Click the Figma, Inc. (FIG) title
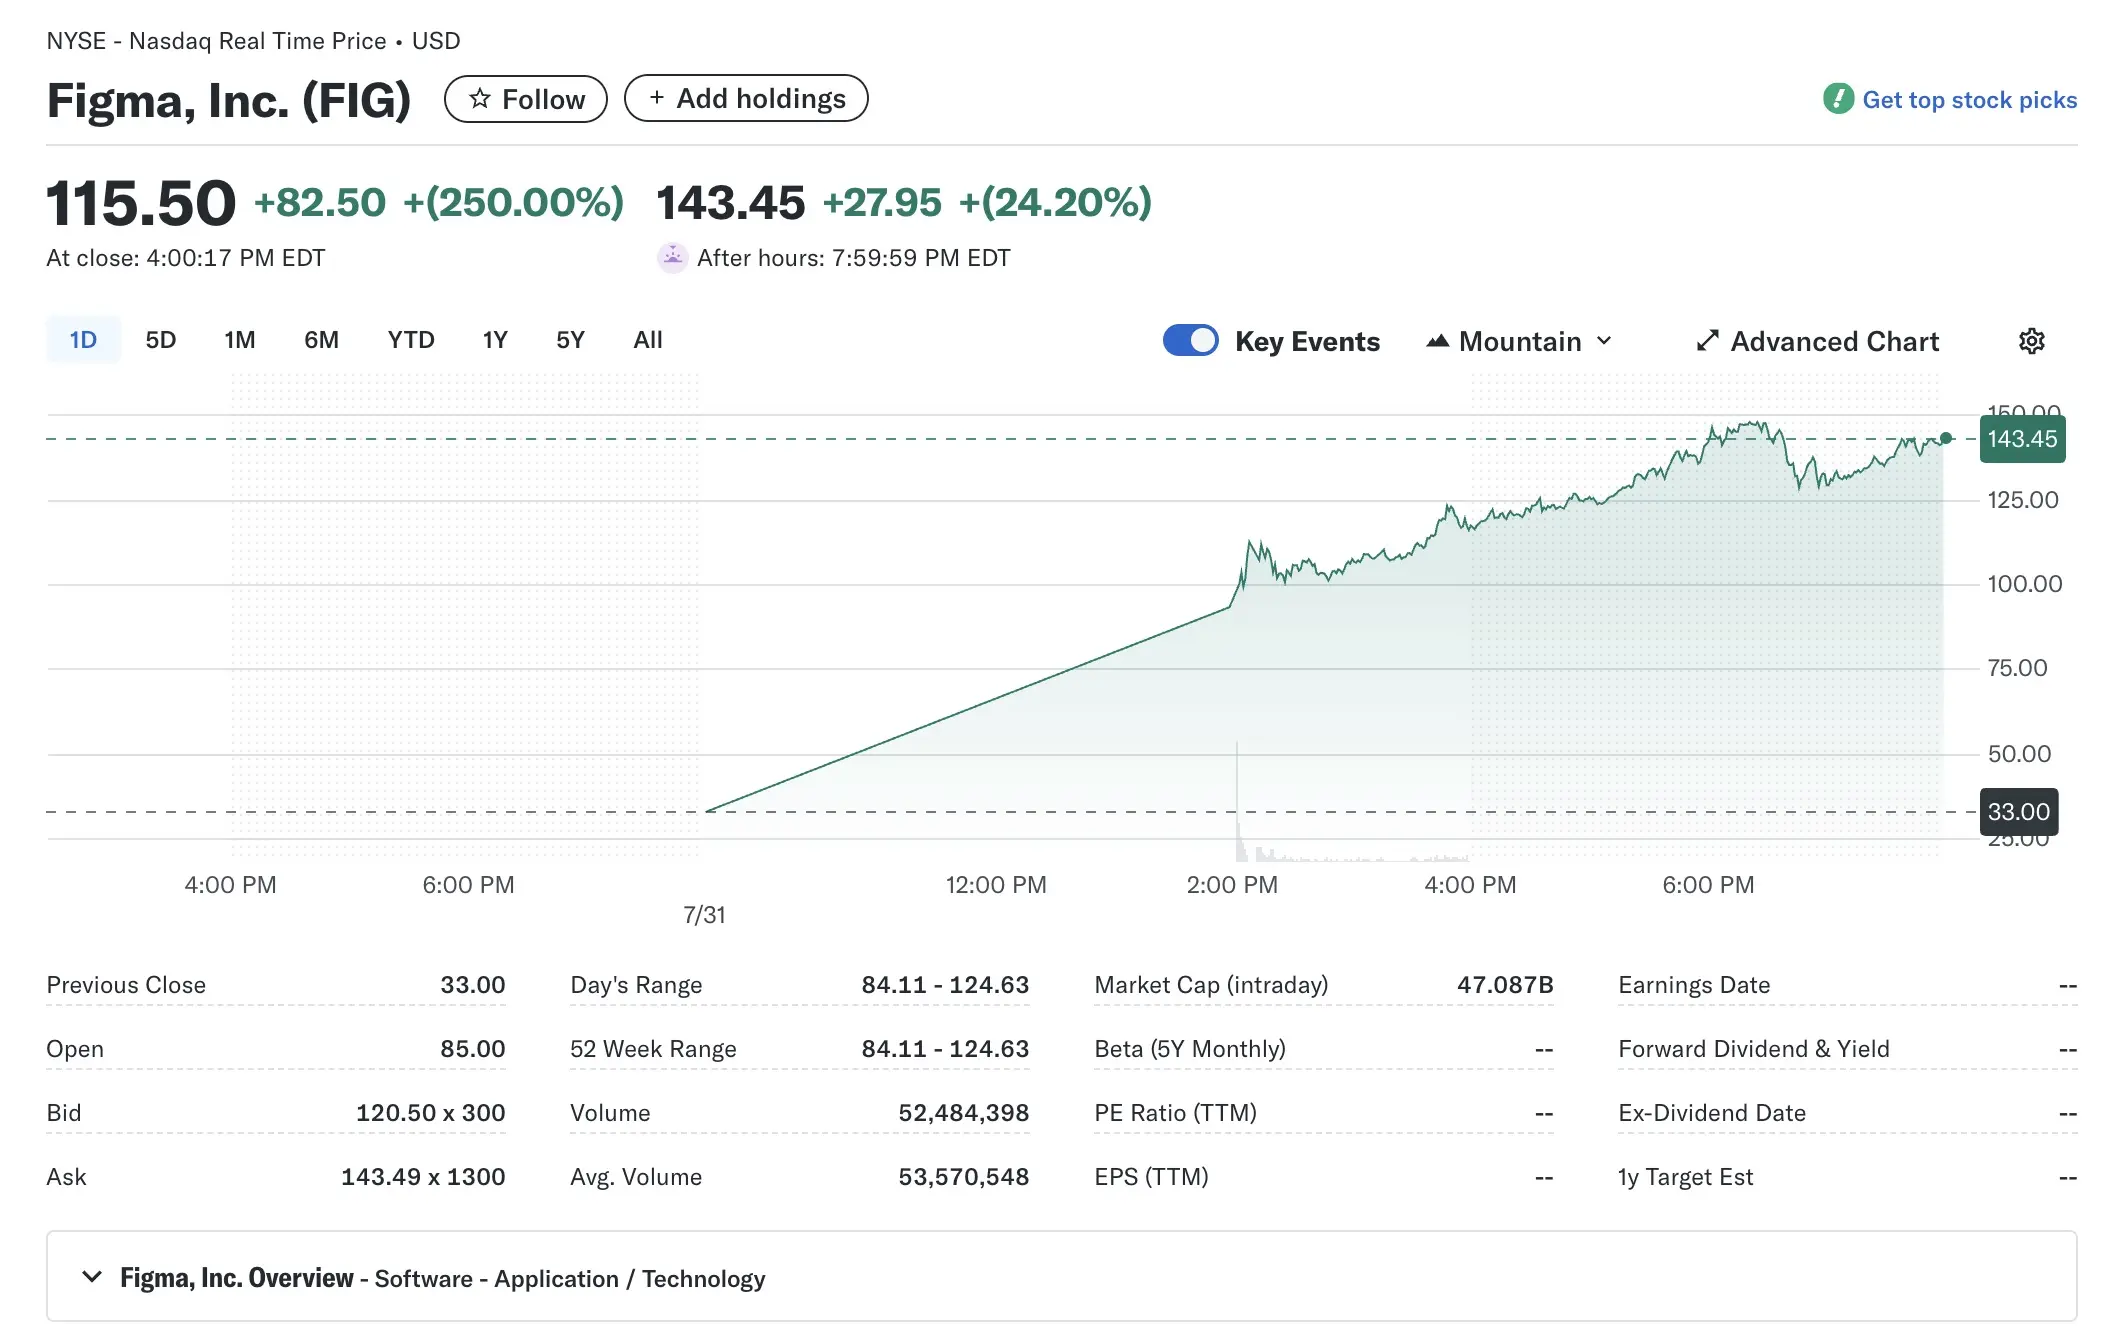This screenshot has height=1342, width=2110. coord(229,100)
